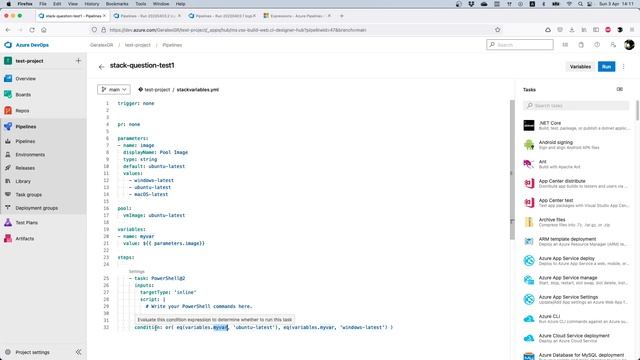Viewport: 640px width, 360px height.
Task: Select the .NET Core task
Action: pyautogui.click(x=576, y=125)
